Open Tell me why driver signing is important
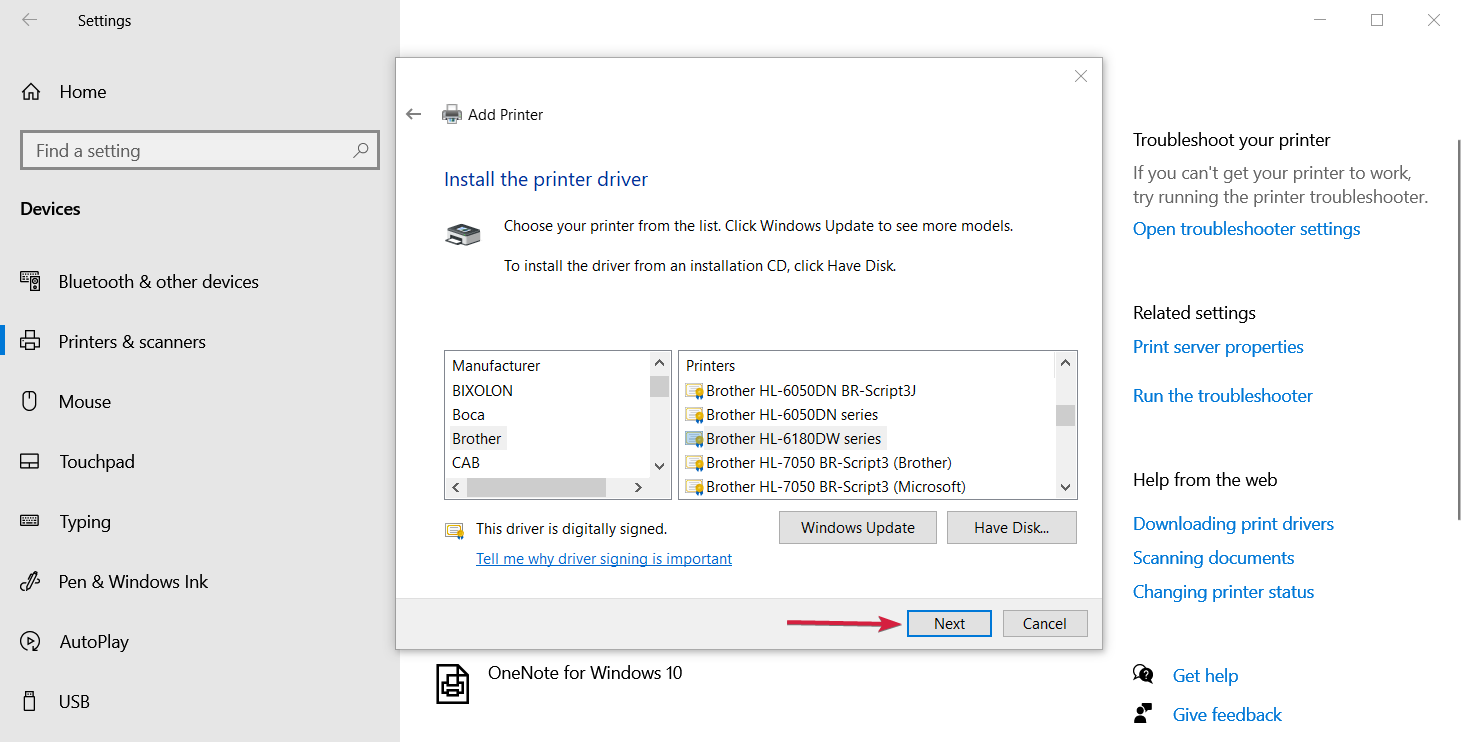Viewport: 1463px width, 742px height. coord(604,559)
